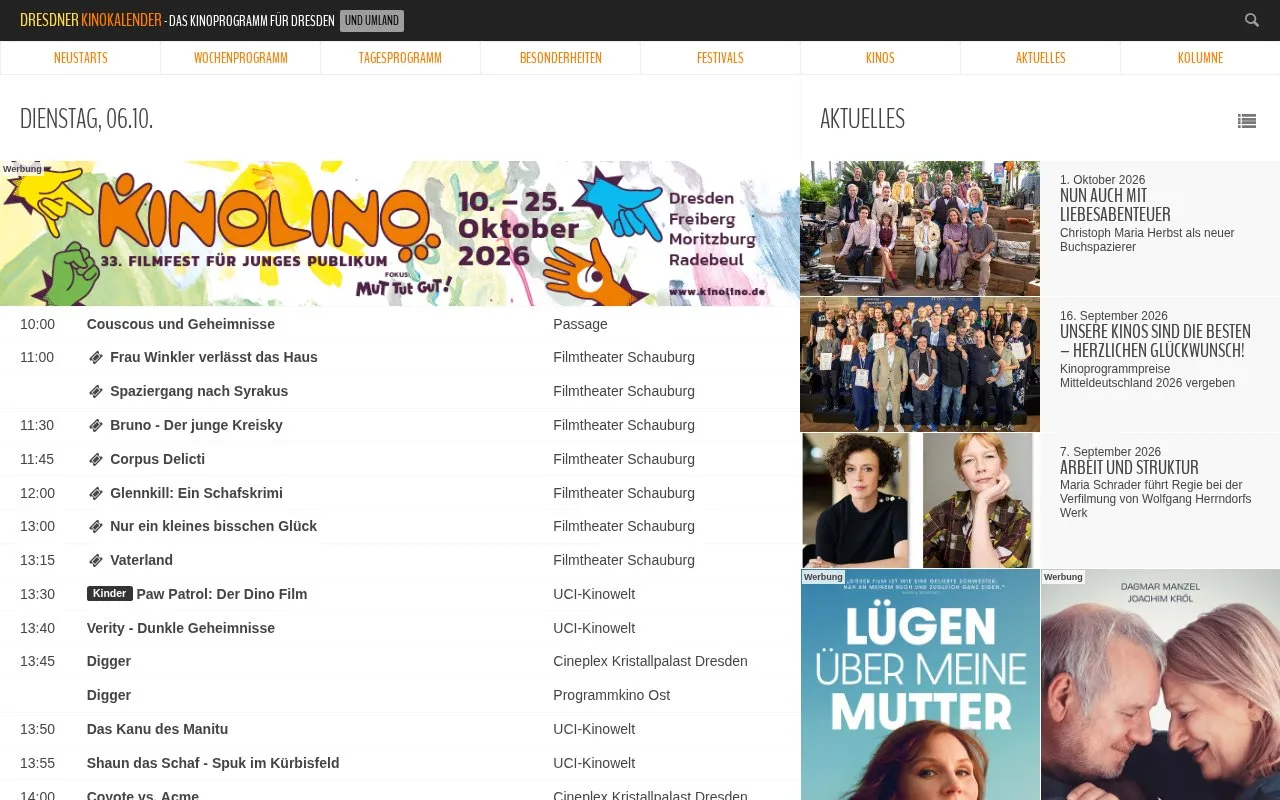Open the Dagmar Manzel Joachim Król poster ad
Viewport: 1280px width, 800px height.
[x=1160, y=685]
